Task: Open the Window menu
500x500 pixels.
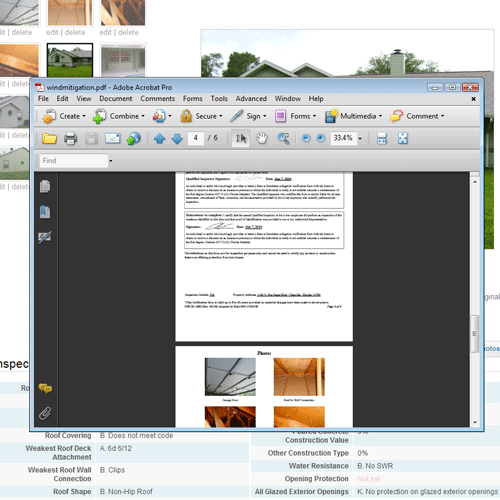Action: tap(288, 99)
